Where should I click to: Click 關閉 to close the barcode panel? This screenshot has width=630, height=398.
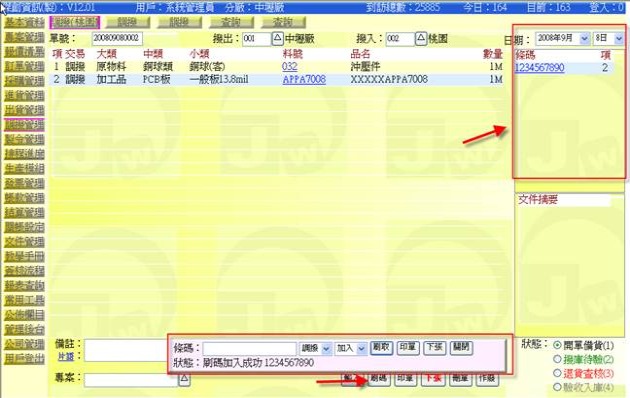(461, 347)
